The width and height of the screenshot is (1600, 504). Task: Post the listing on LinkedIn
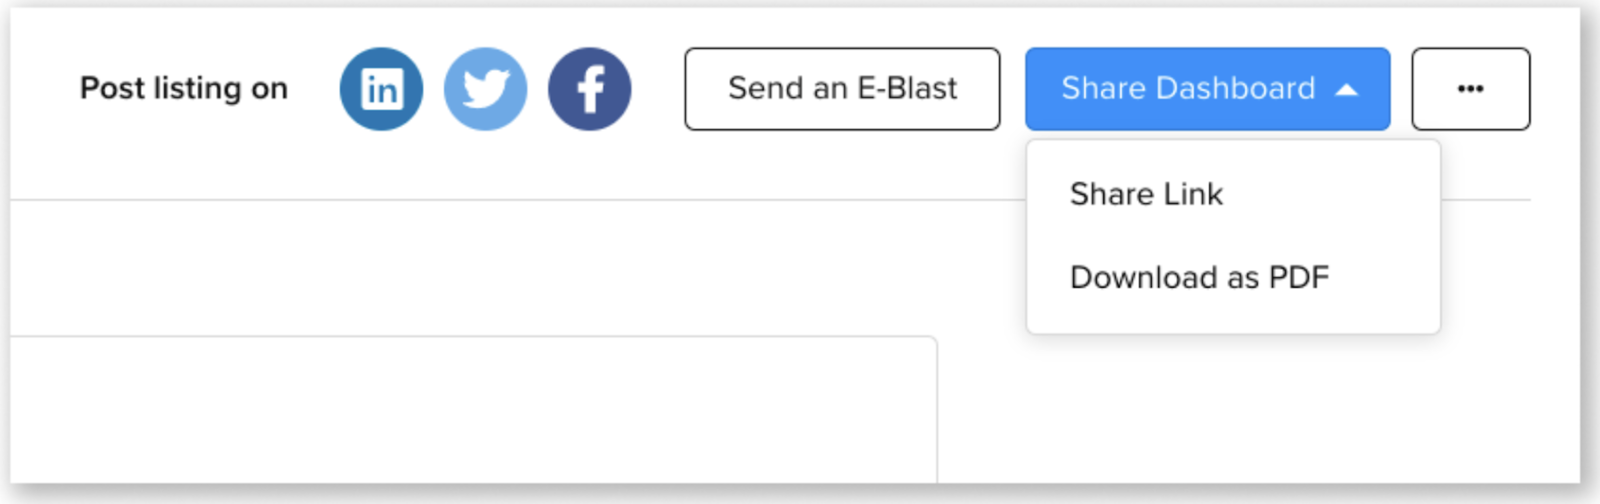(x=381, y=89)
